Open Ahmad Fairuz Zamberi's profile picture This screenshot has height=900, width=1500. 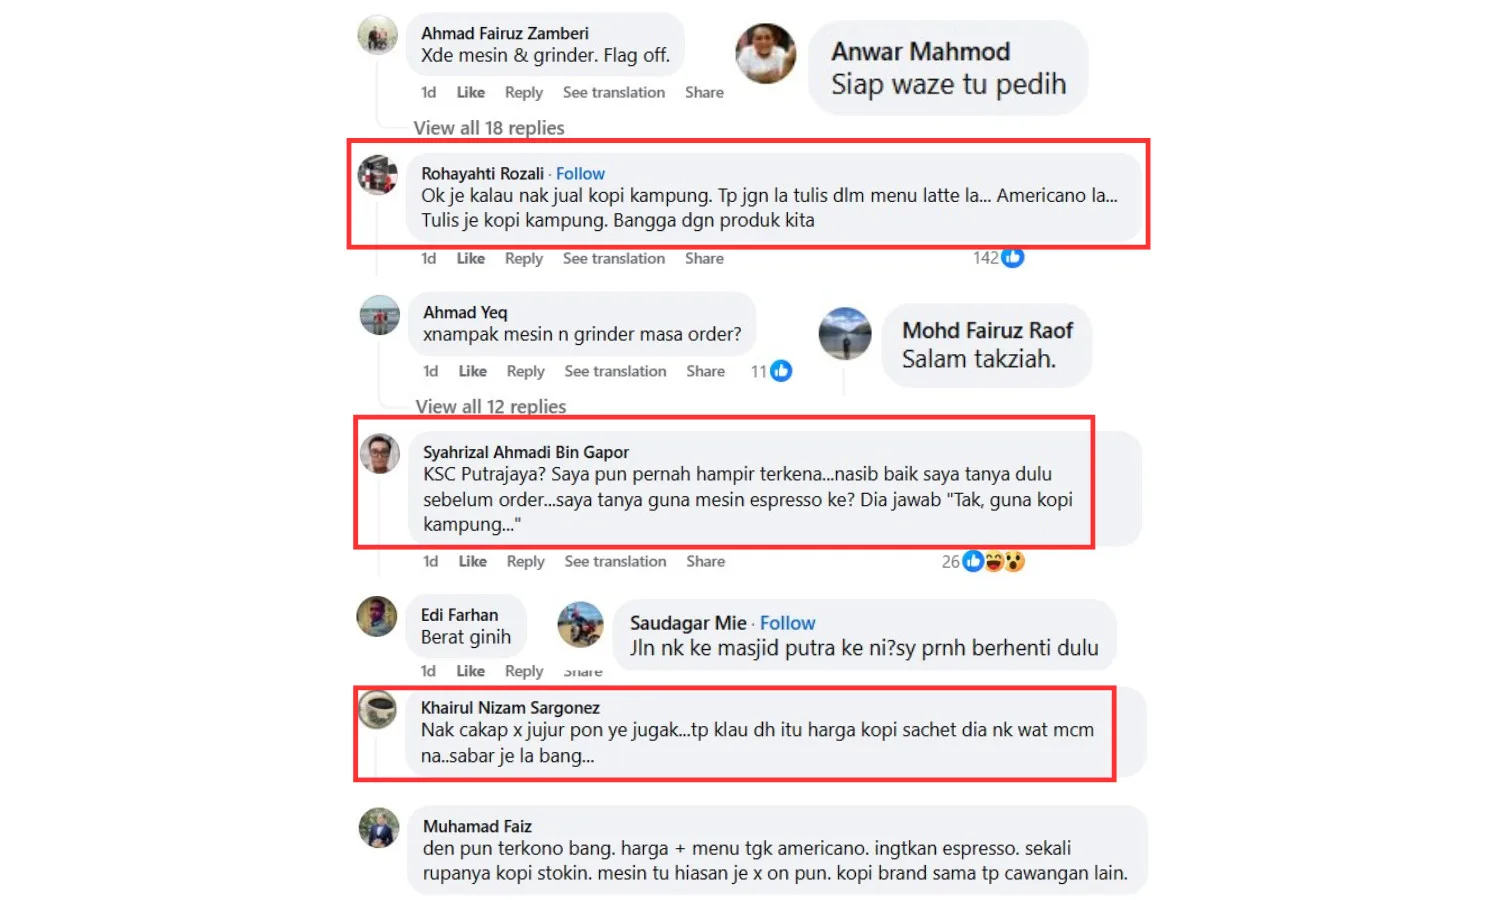[378, 35]
